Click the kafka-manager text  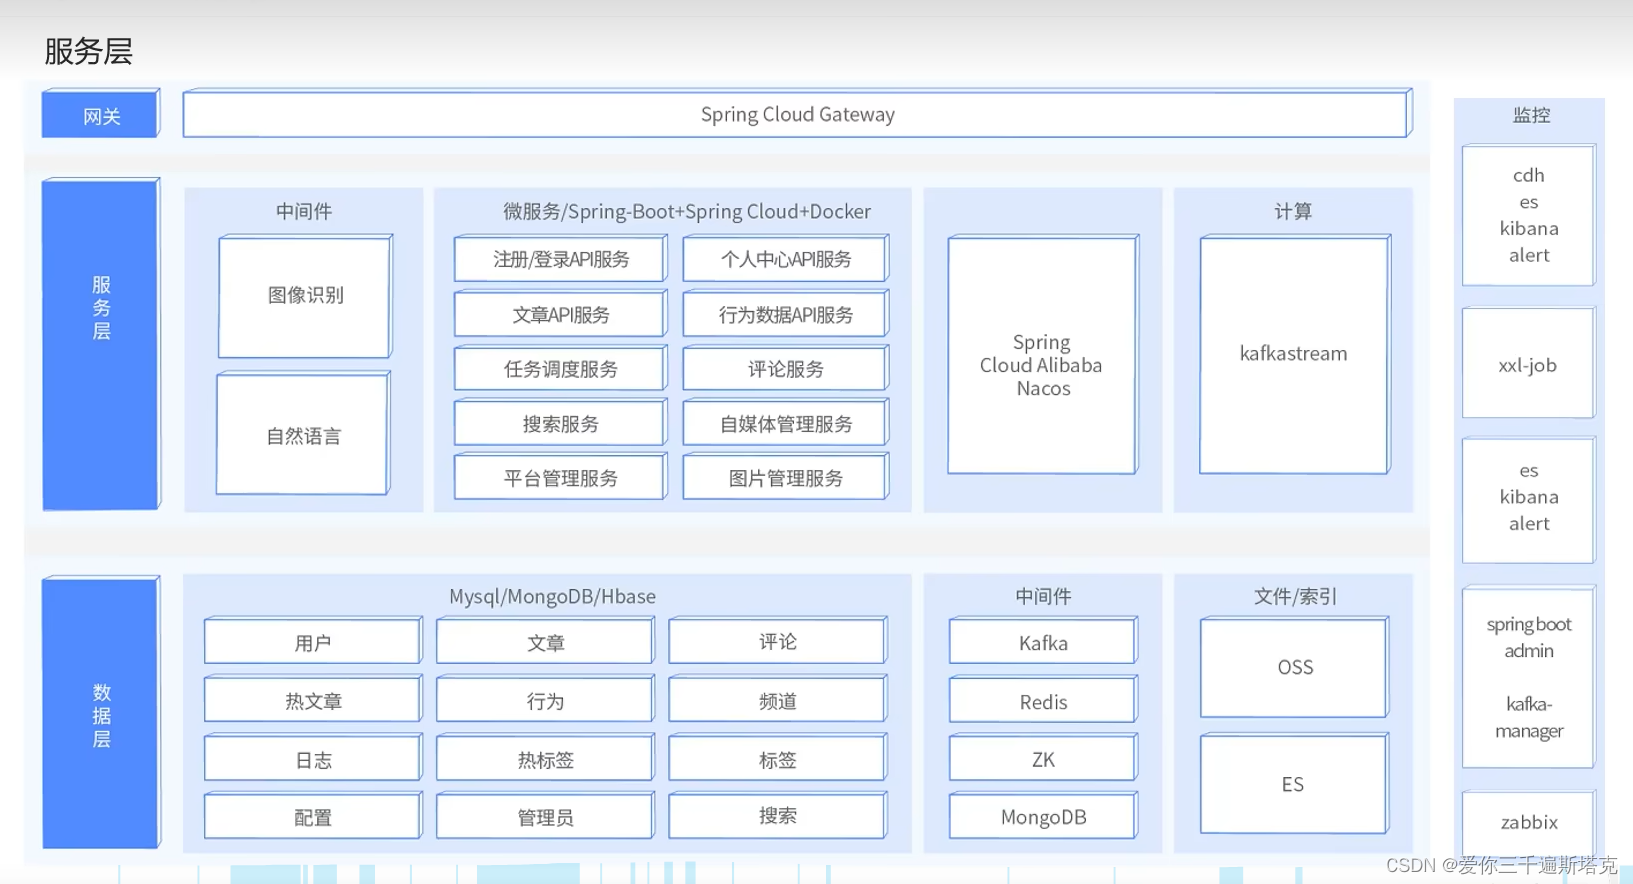tap(1529, 717)
